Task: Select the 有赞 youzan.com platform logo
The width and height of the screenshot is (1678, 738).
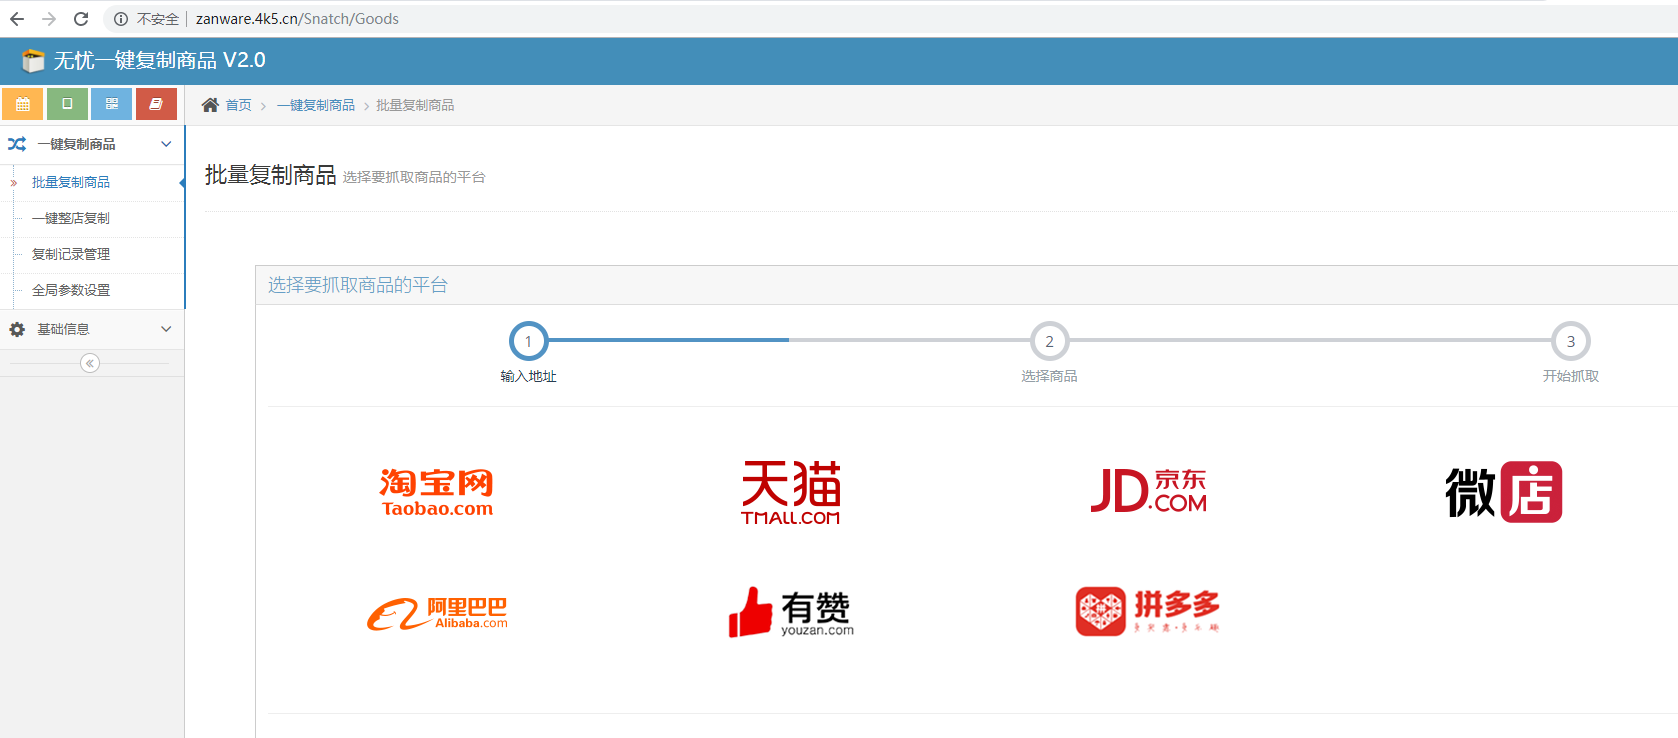Action: 791,612
